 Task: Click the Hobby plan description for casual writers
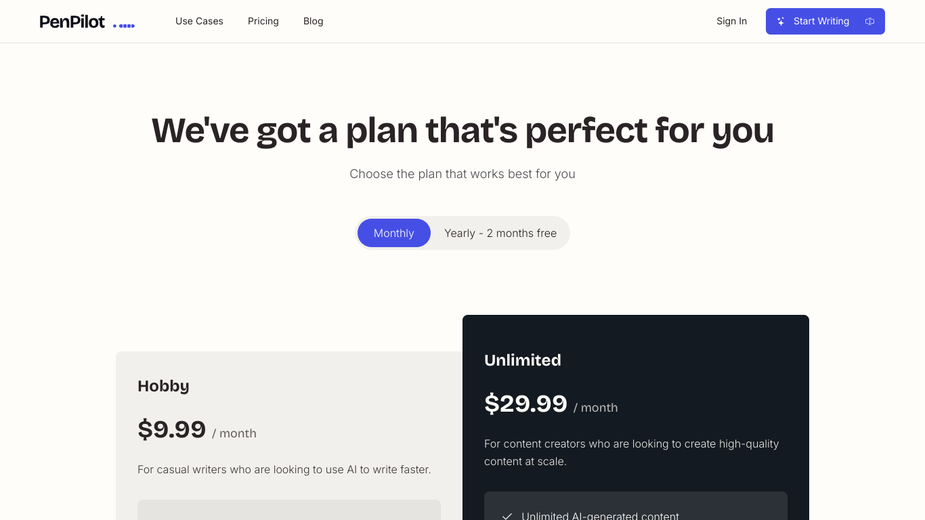click(284, 469)
